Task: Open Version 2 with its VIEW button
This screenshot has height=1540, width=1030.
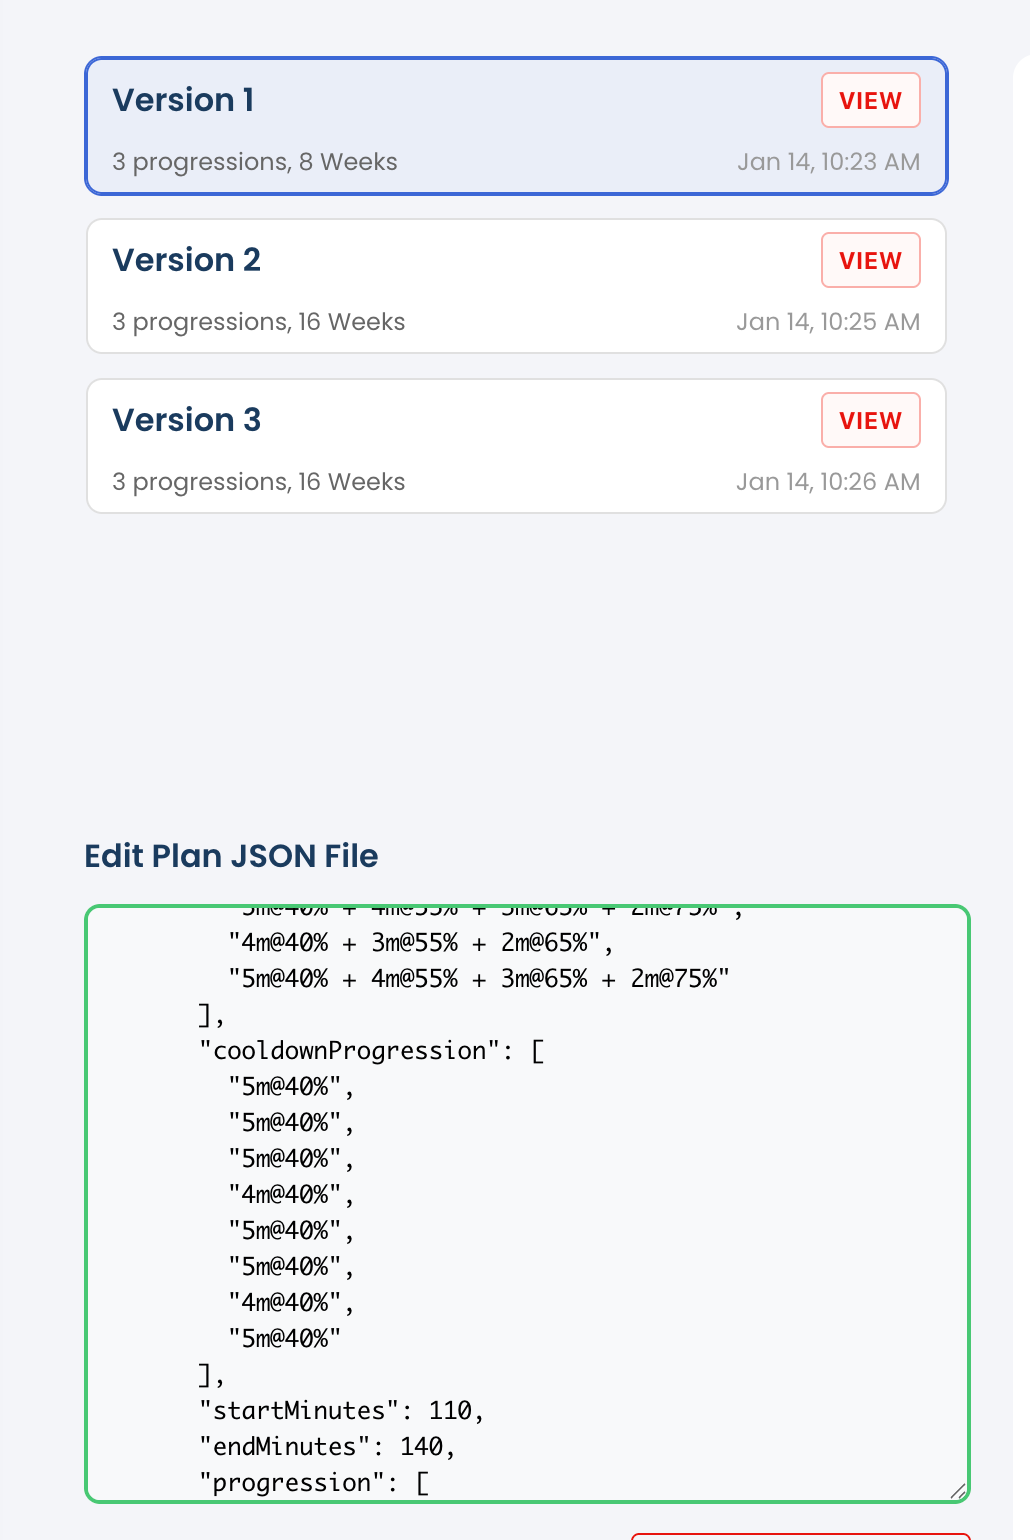Action: click(x=870, y=261)
